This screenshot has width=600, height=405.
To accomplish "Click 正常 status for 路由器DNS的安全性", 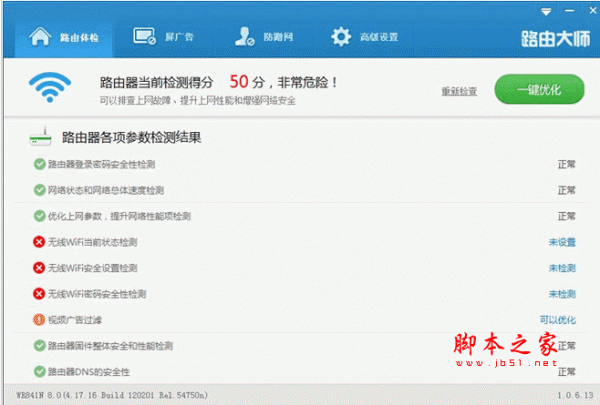I will pyautogui.click(x=566, y=372).
